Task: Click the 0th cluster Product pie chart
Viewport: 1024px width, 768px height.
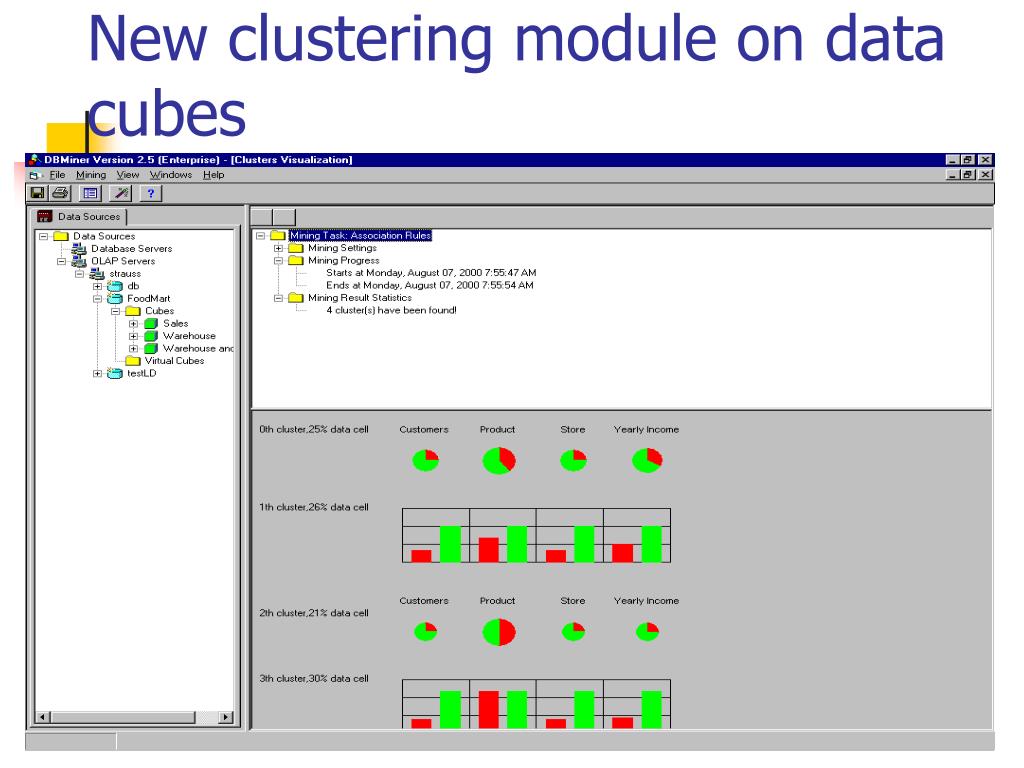Action: coord(499,460)
